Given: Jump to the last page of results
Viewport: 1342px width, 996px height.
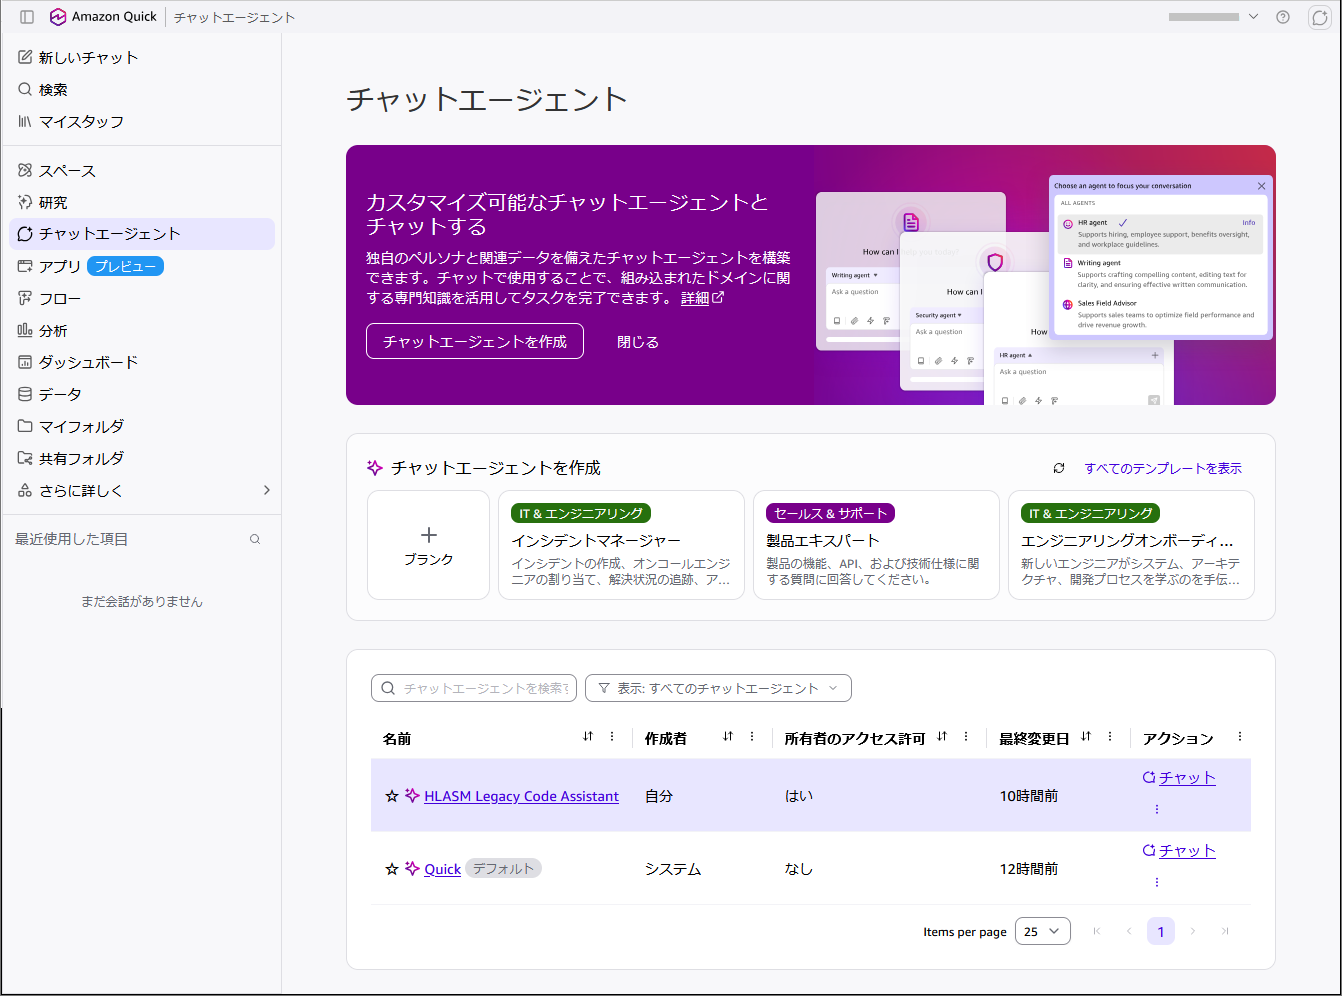Looking at the screenshot, I should click(x=1225, y=931).
